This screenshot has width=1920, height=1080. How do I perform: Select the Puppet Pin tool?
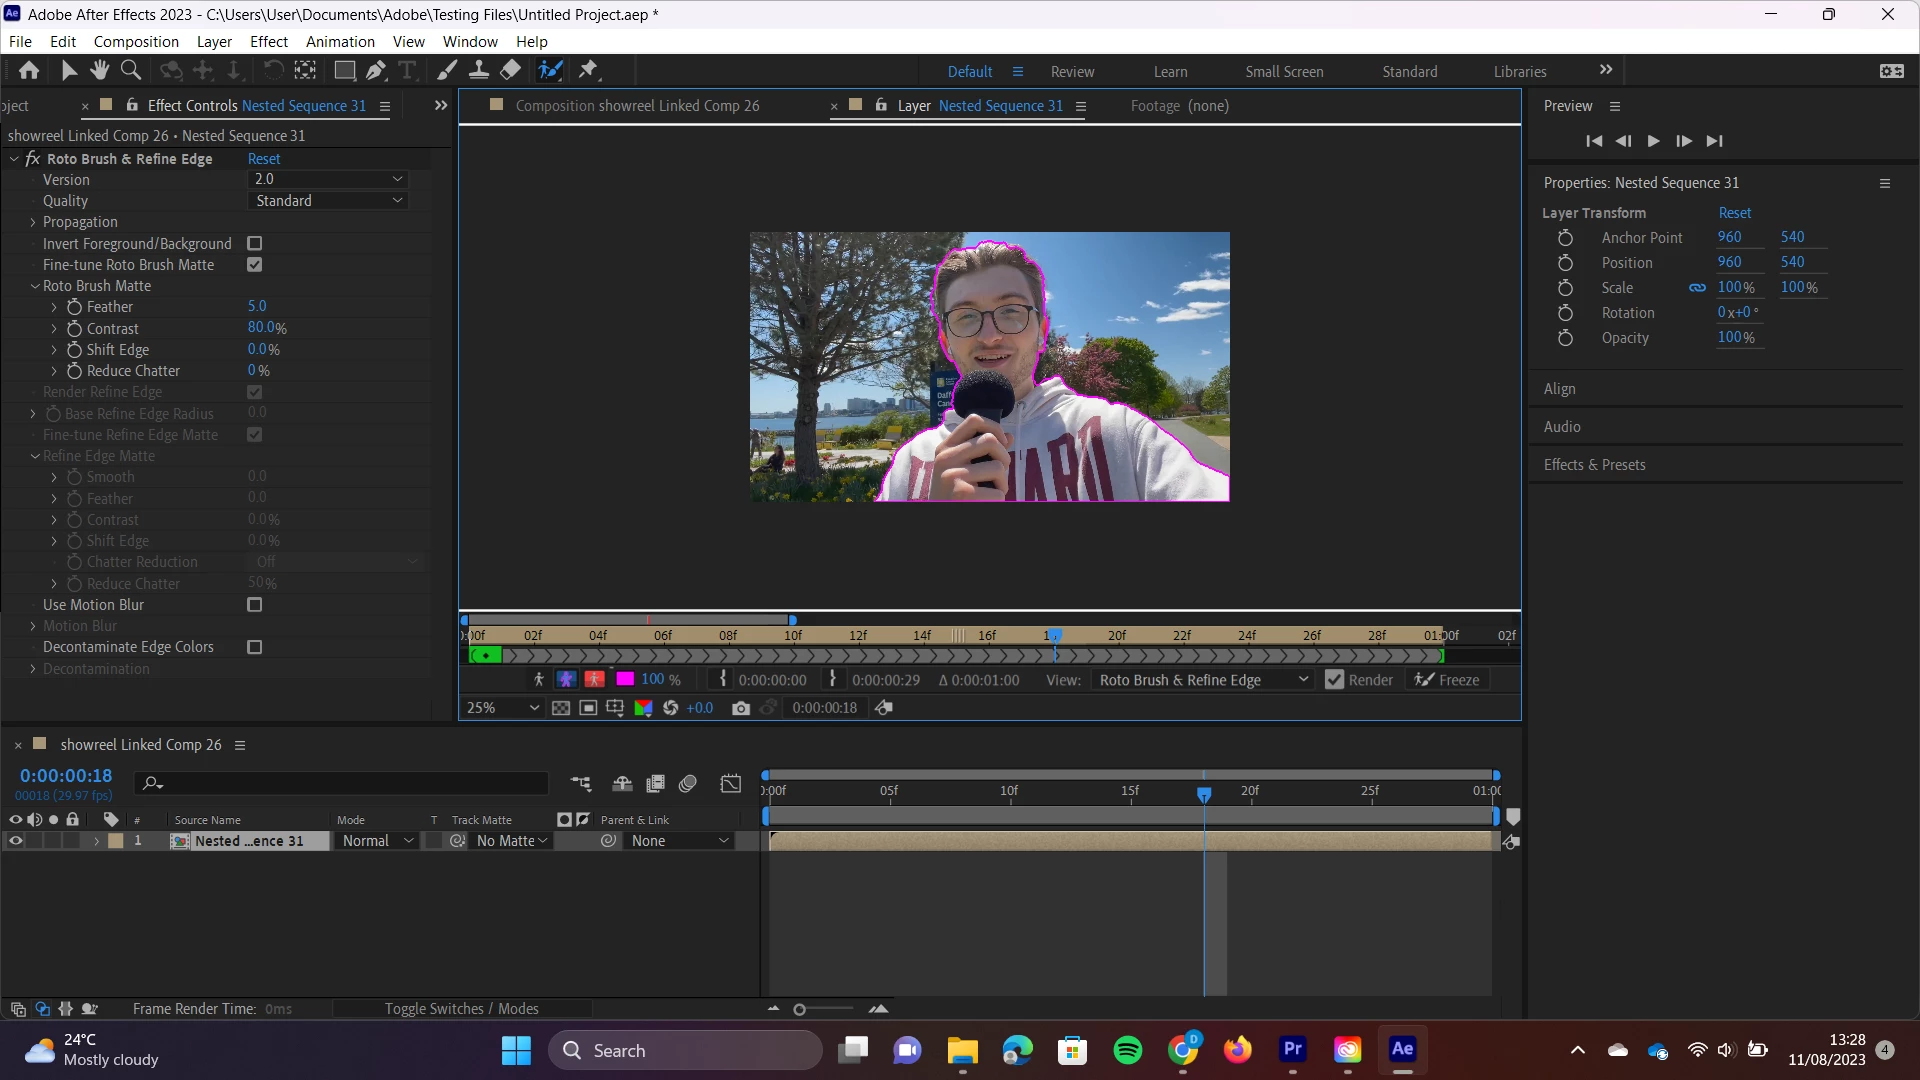coord(588,70)
